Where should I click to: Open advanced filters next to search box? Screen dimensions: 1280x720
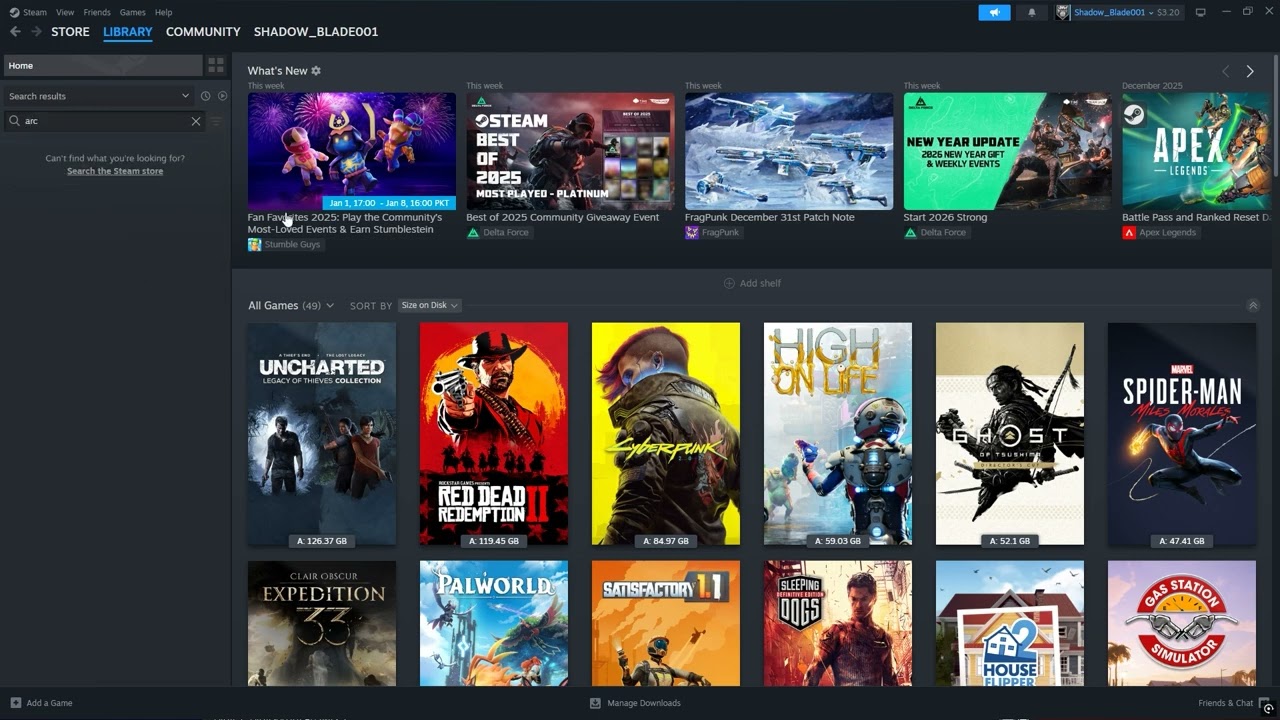coord(216,121)
